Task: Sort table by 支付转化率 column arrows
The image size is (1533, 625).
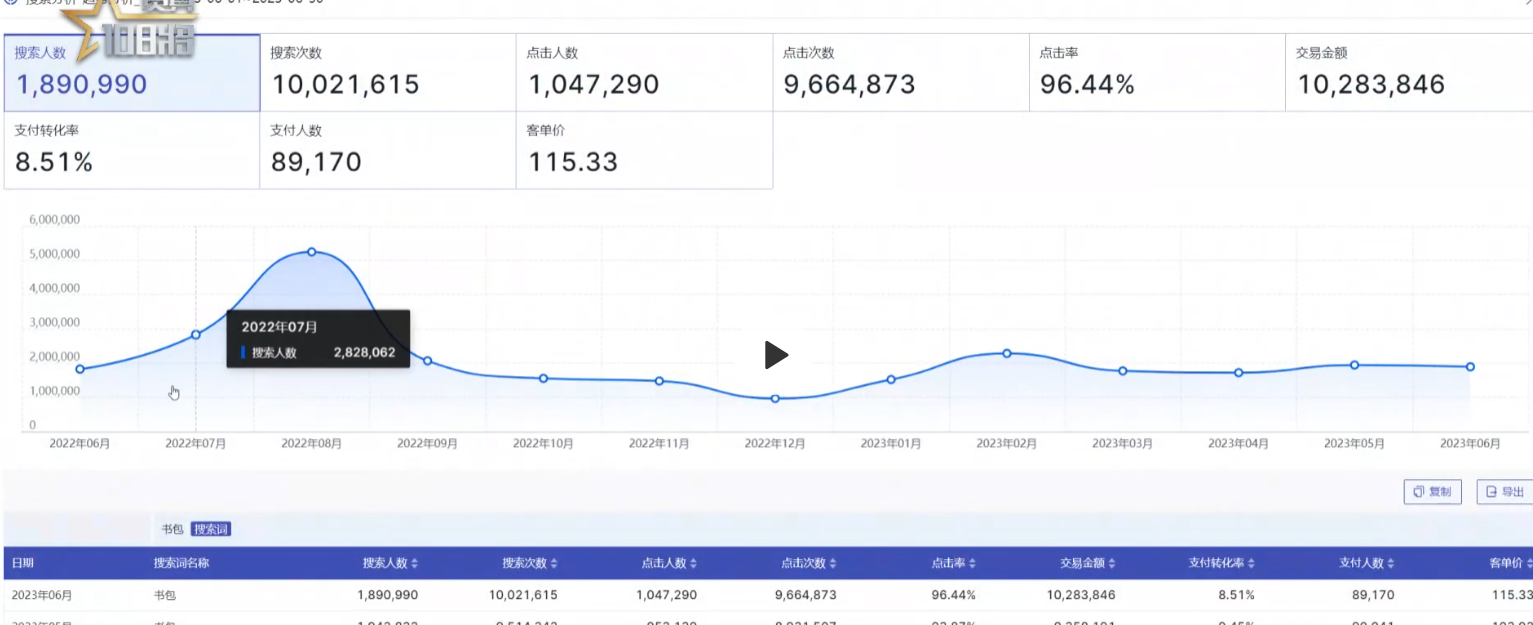Action: [x=1252, y=564]
